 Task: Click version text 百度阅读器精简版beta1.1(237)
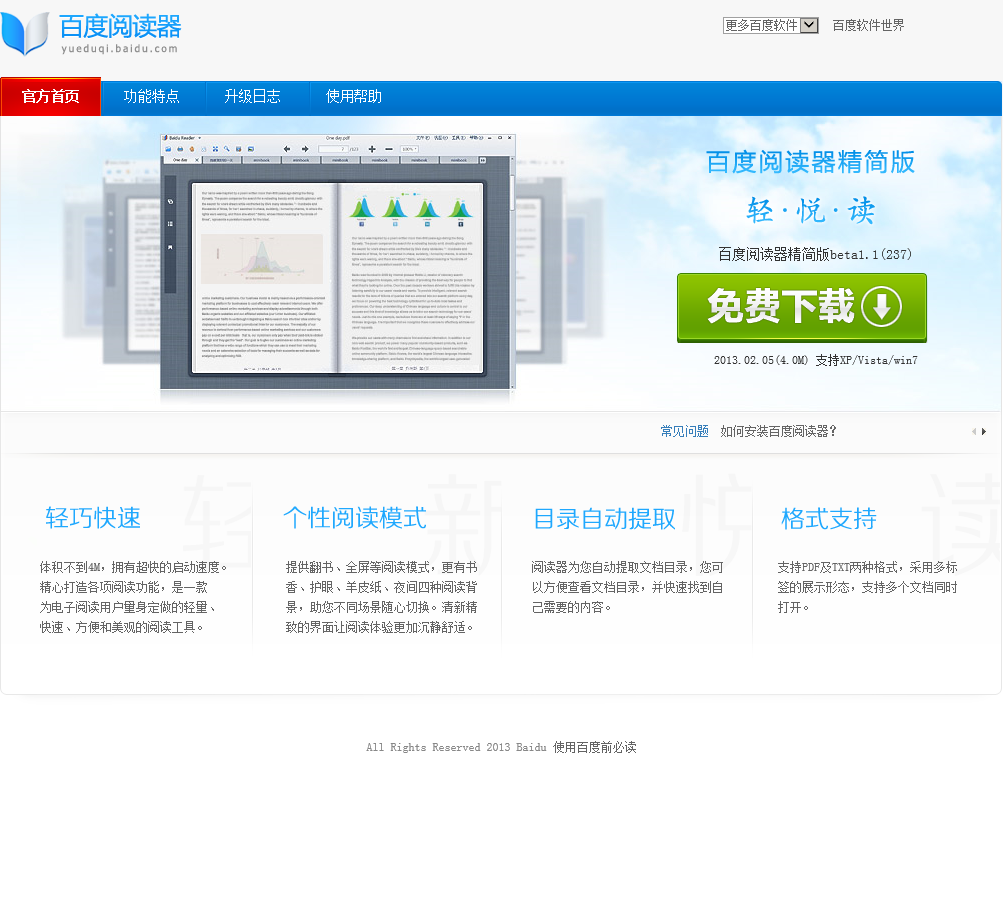pos(815,255)
